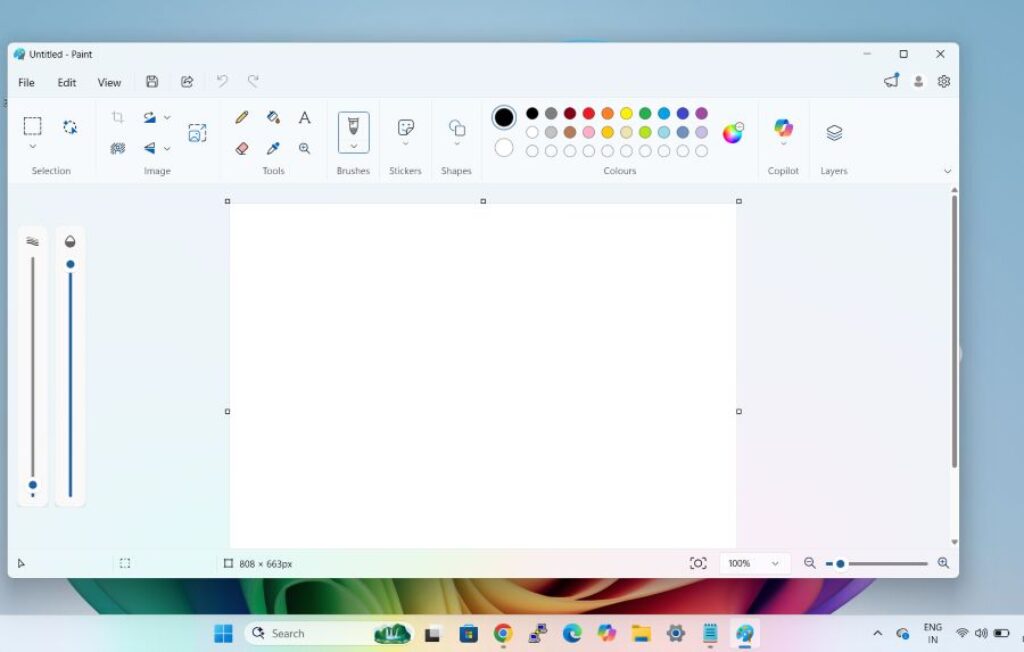Viewport: 1024px width, 652px height.
Task: Select the Text tool
Action: [304, 118]
